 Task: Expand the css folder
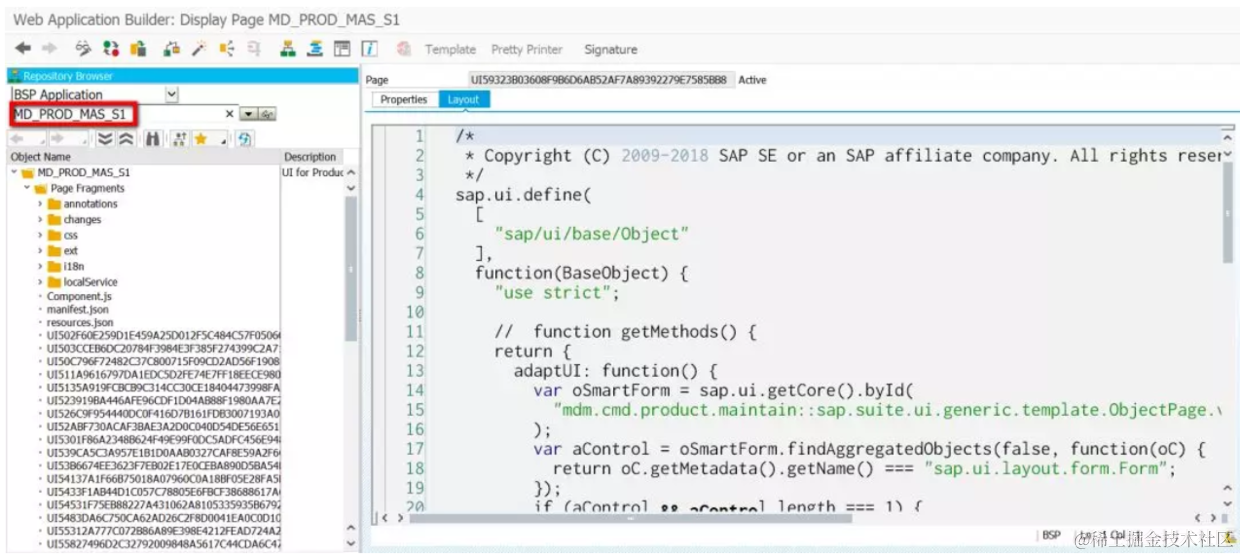pyautogui.click(x=41, y=235)
